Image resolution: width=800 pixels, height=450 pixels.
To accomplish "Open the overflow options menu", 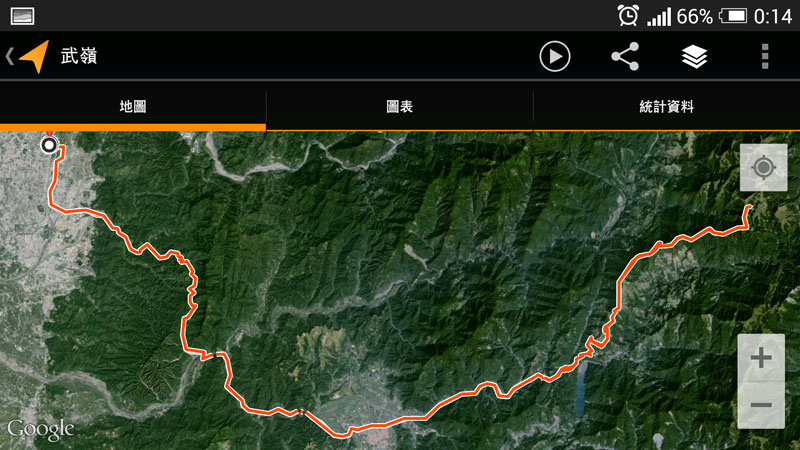I will [x=764, y=56].
